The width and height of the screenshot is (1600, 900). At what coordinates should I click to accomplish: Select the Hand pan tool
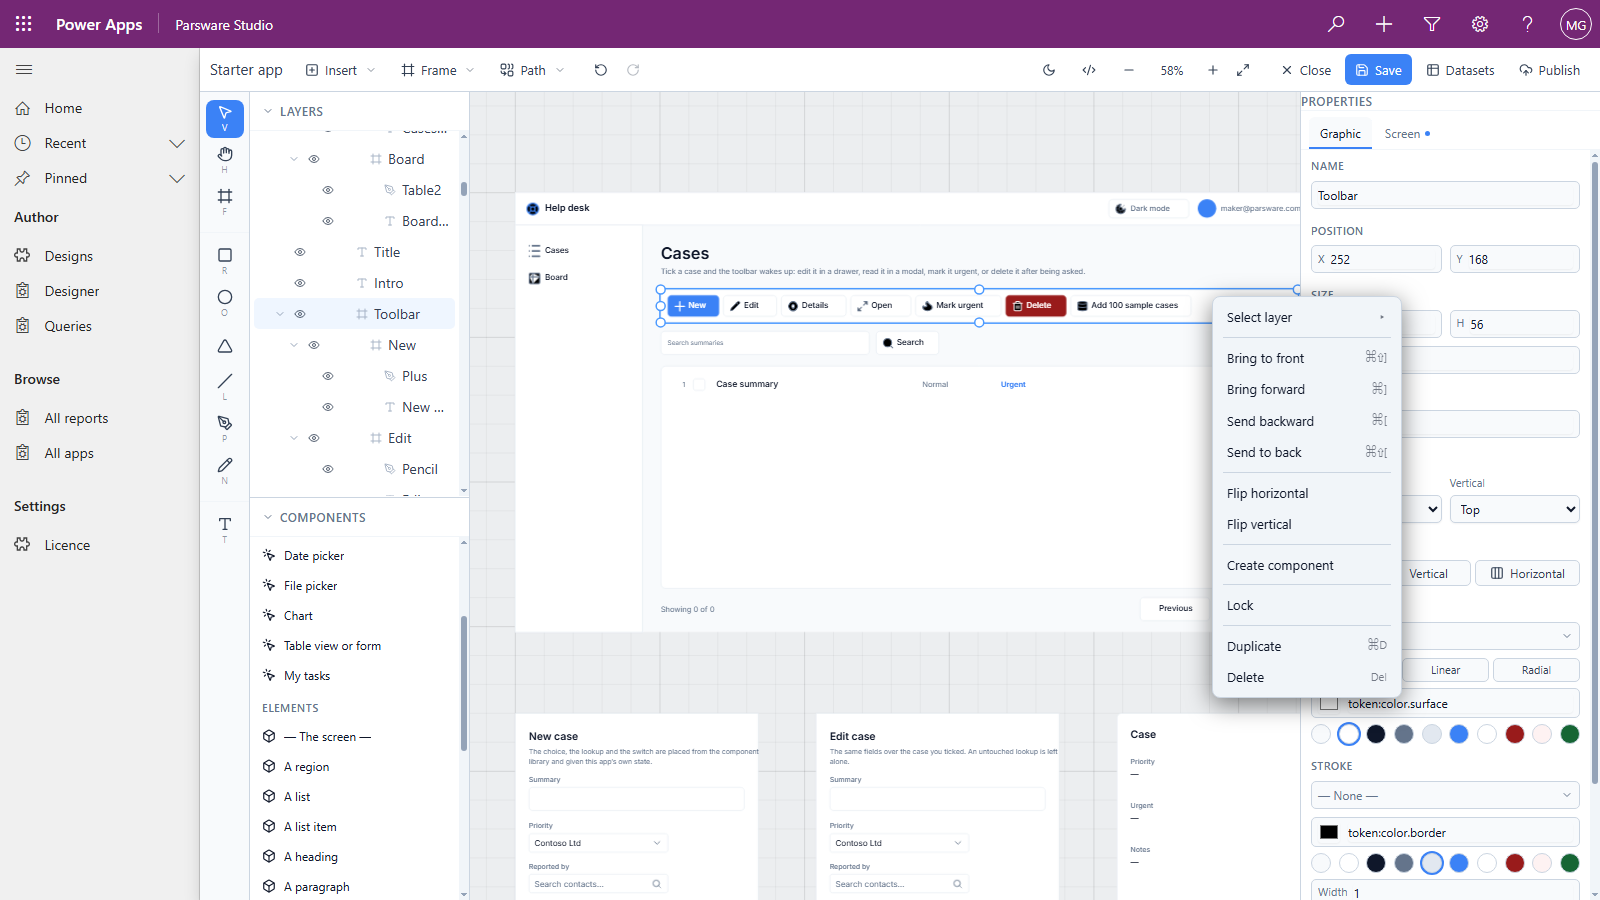(225, 158)
